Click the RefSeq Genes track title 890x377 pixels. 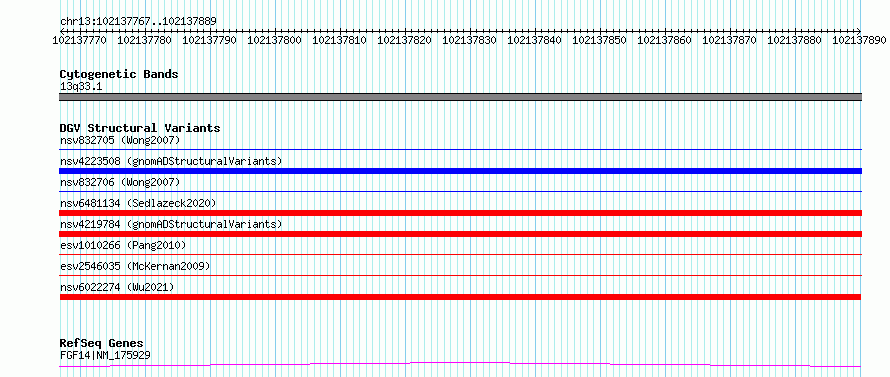coord(102,344)
